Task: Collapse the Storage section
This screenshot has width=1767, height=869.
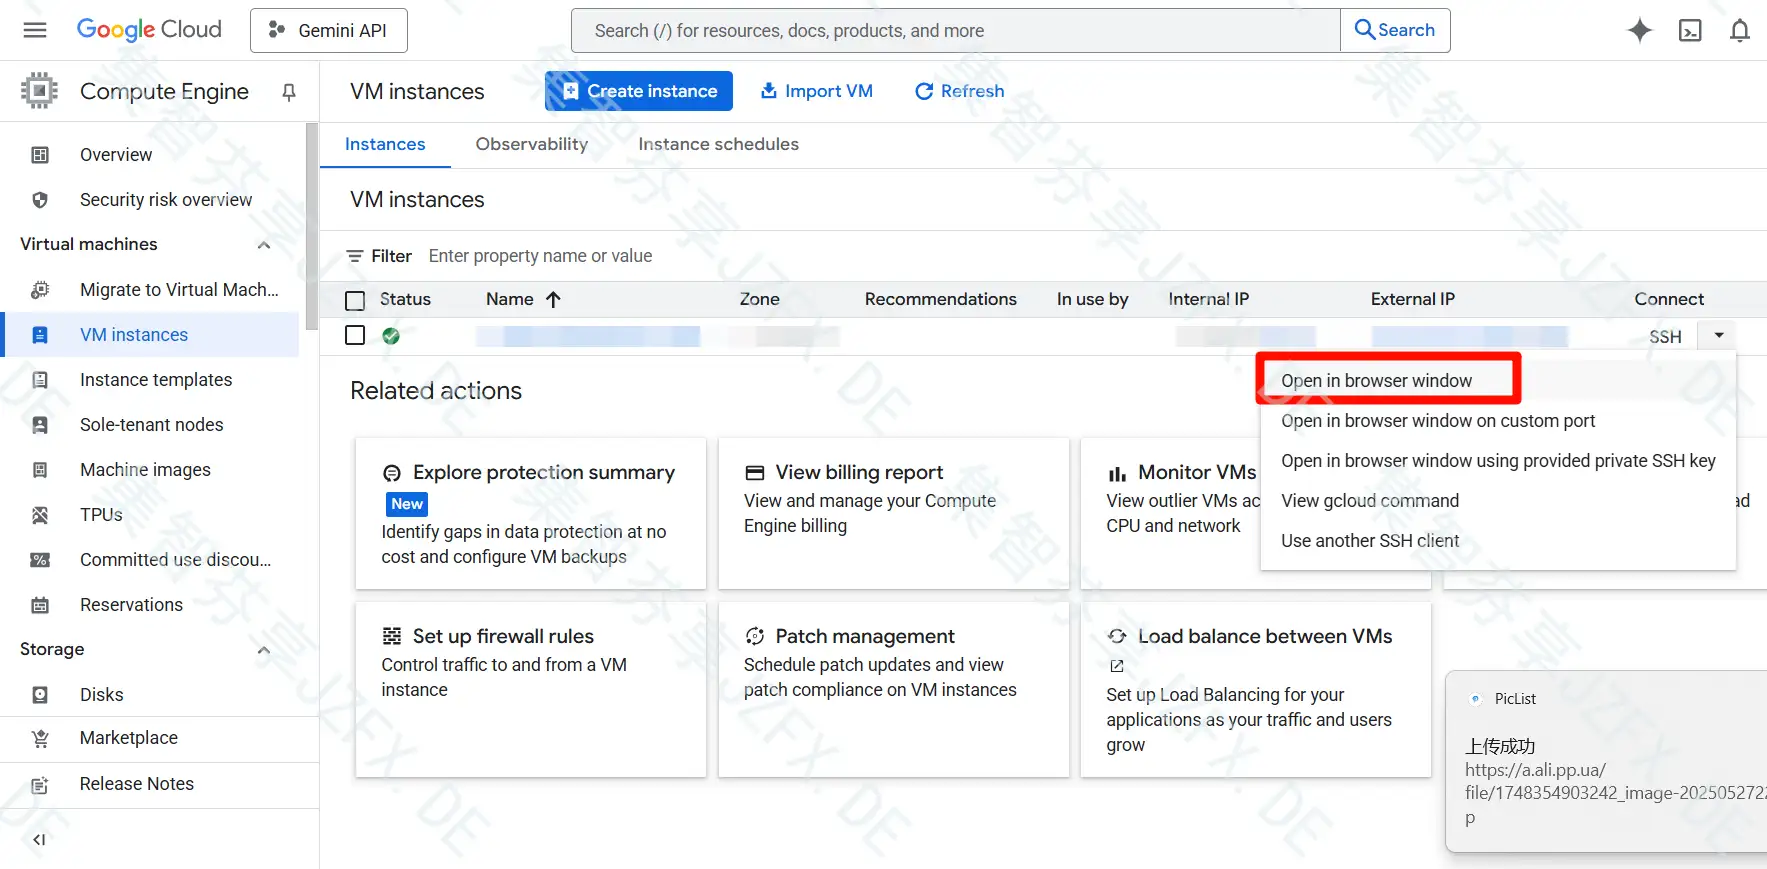Action: [x=264, y=650]
